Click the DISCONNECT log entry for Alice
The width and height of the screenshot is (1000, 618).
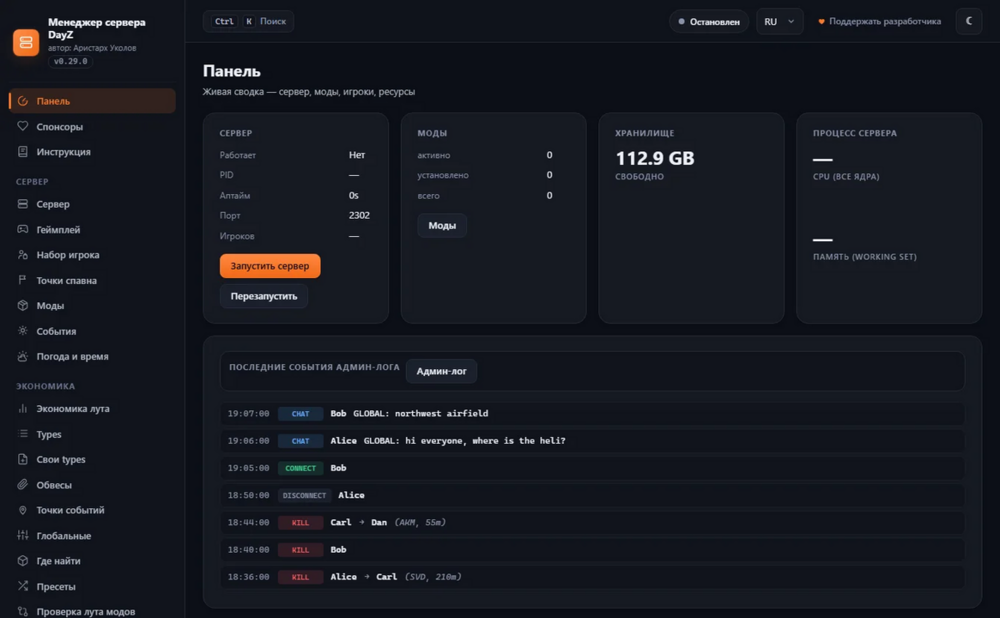(592, 495)
